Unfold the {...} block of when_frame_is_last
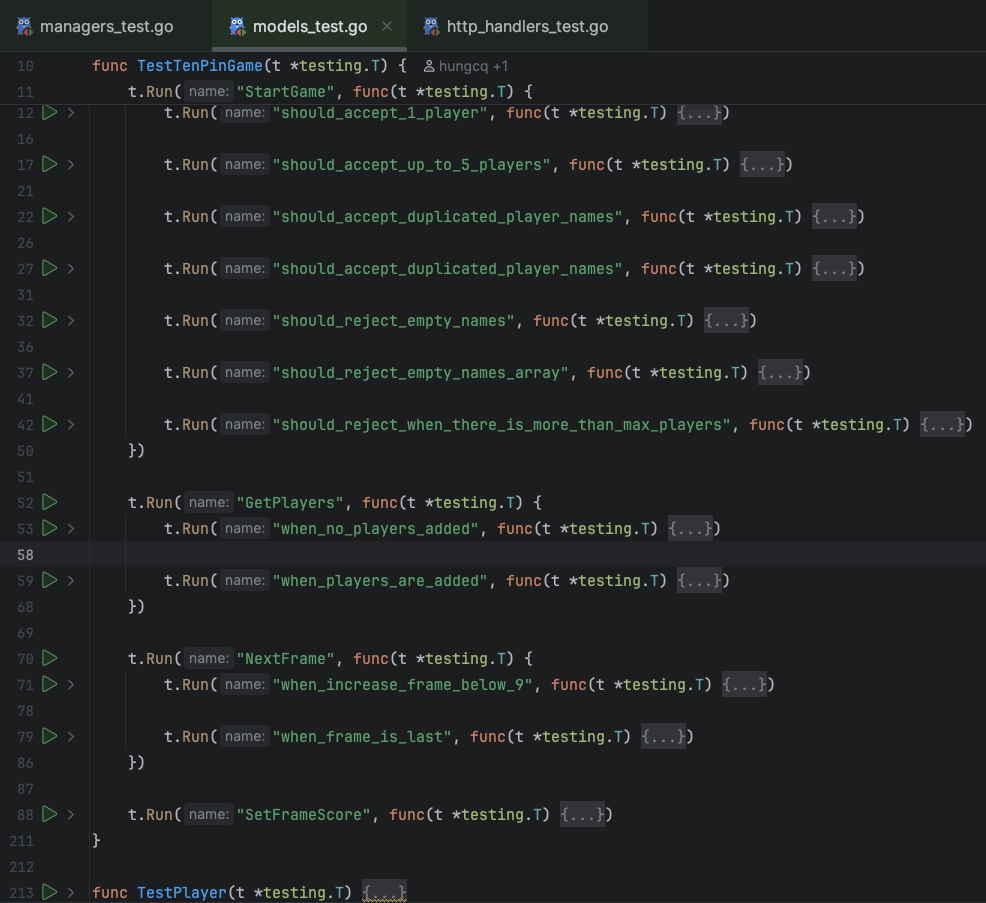Viewport: 986px width, 903px height. tap(663, 737)
